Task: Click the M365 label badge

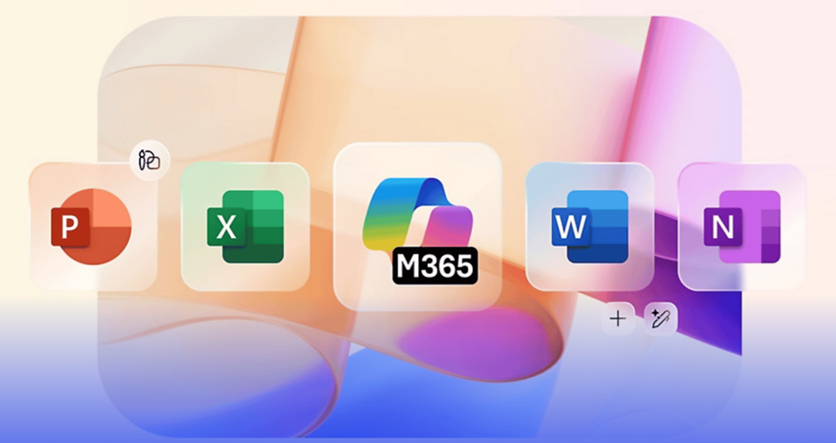Action: [435, 265]
